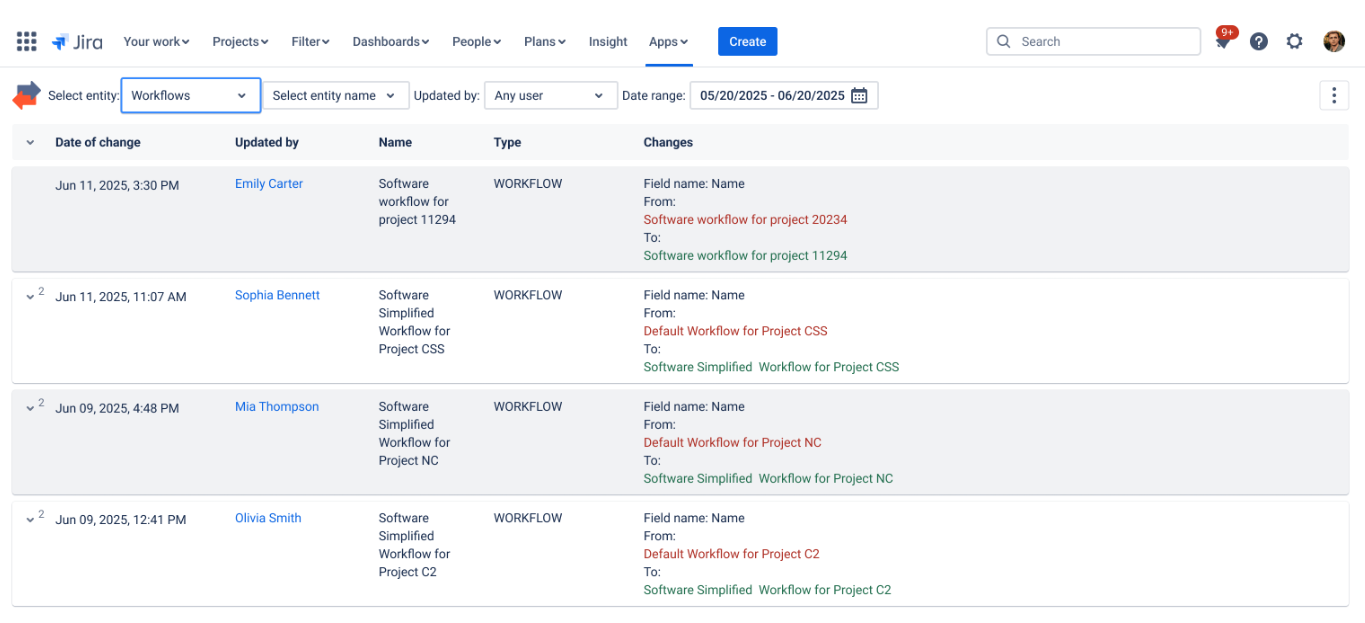
Task: Open the Apps menu
Action: [x=669, y=41]
